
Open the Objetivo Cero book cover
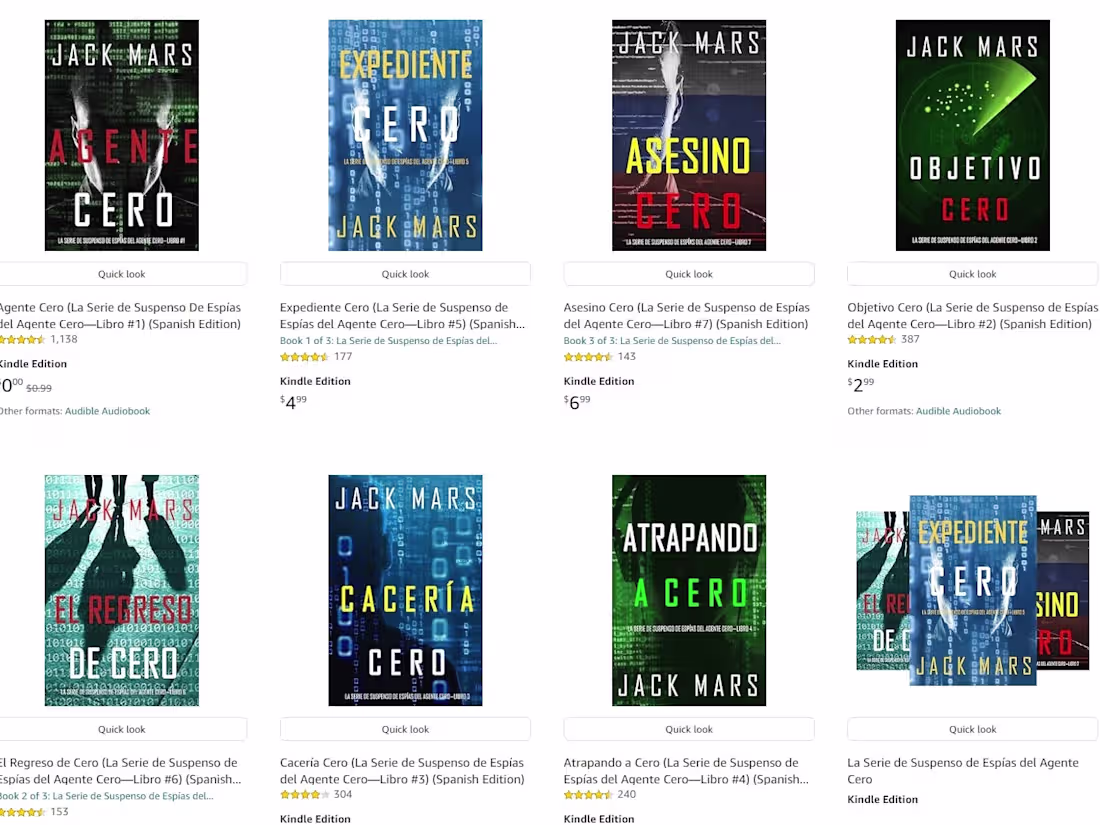(x=972, y=135)
